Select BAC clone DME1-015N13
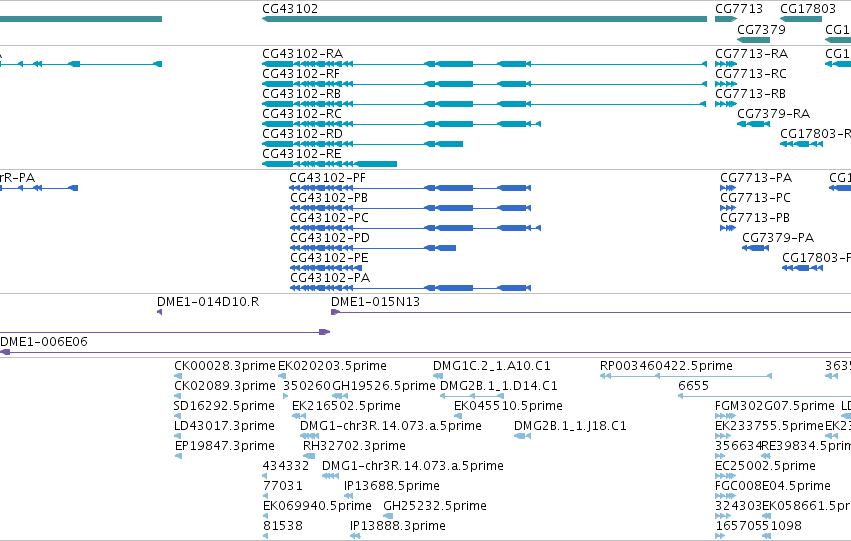Image resolution: width=851 pixels, height=541 pixels. (x=376, y=302)
